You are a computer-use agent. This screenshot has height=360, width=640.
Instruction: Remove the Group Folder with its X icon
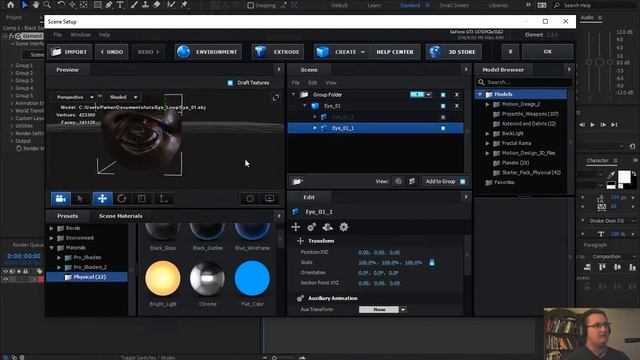457,95
